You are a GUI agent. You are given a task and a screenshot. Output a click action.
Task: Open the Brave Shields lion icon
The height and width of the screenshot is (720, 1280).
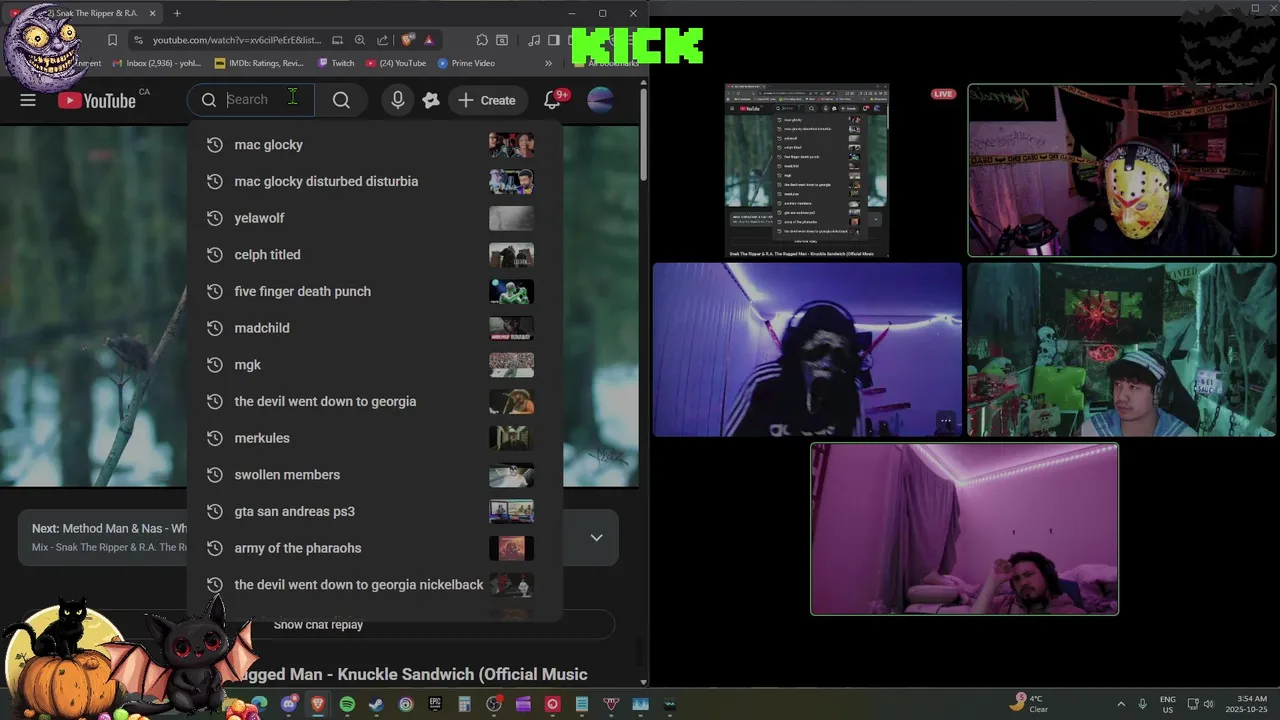407,40
